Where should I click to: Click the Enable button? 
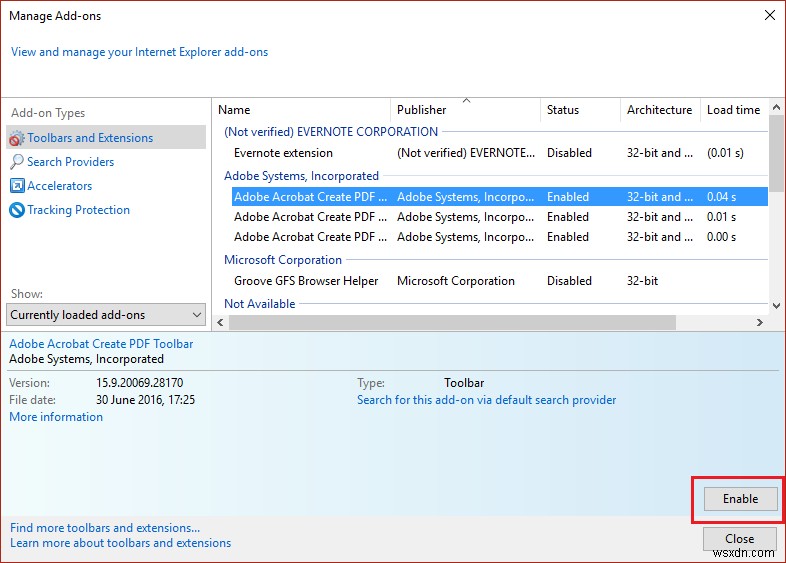740,499
